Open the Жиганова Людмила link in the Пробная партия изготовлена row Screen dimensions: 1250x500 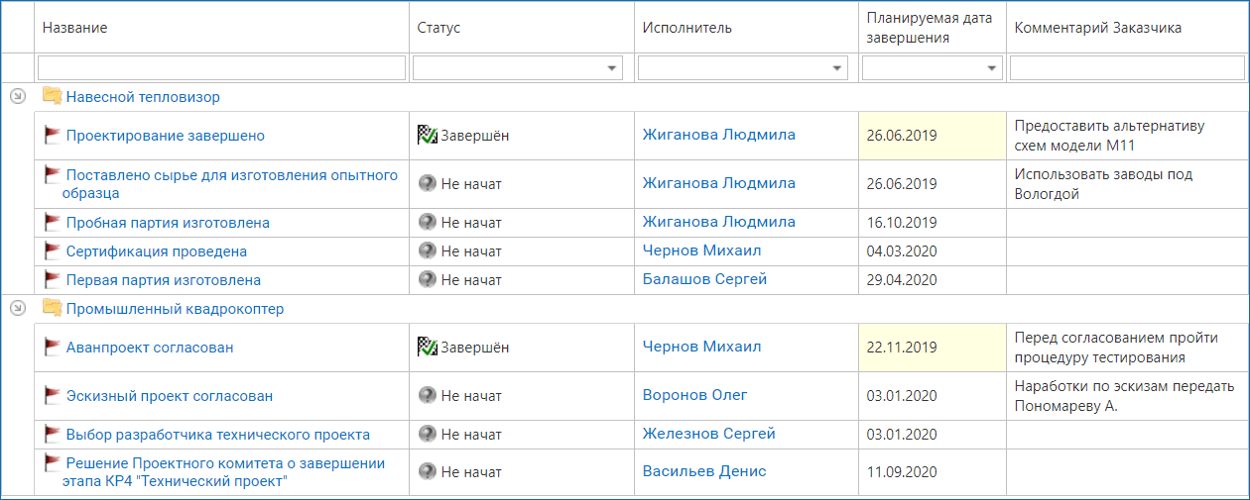coord(718,222)
